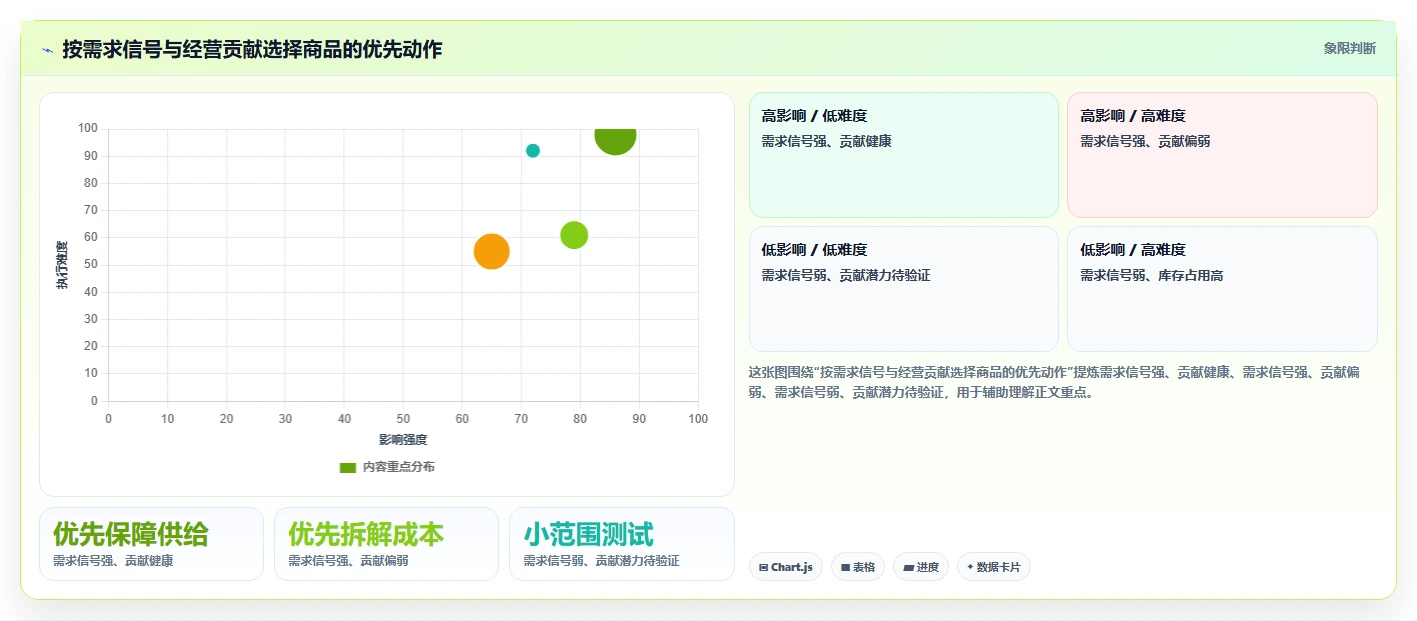
Task: Open the 小范围测试 card
Action: point(622,544)
